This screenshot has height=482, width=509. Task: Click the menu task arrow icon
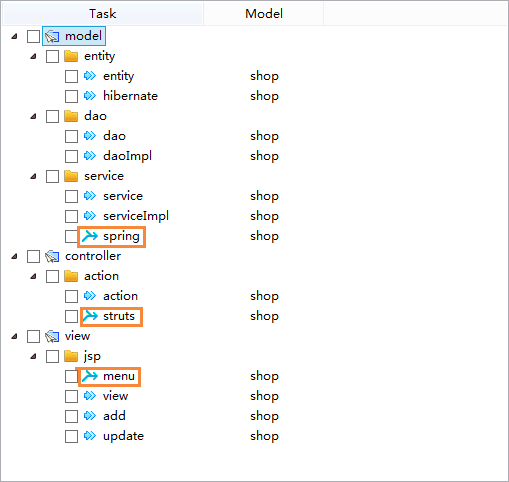pyautogui.click(x=90, y=376)
